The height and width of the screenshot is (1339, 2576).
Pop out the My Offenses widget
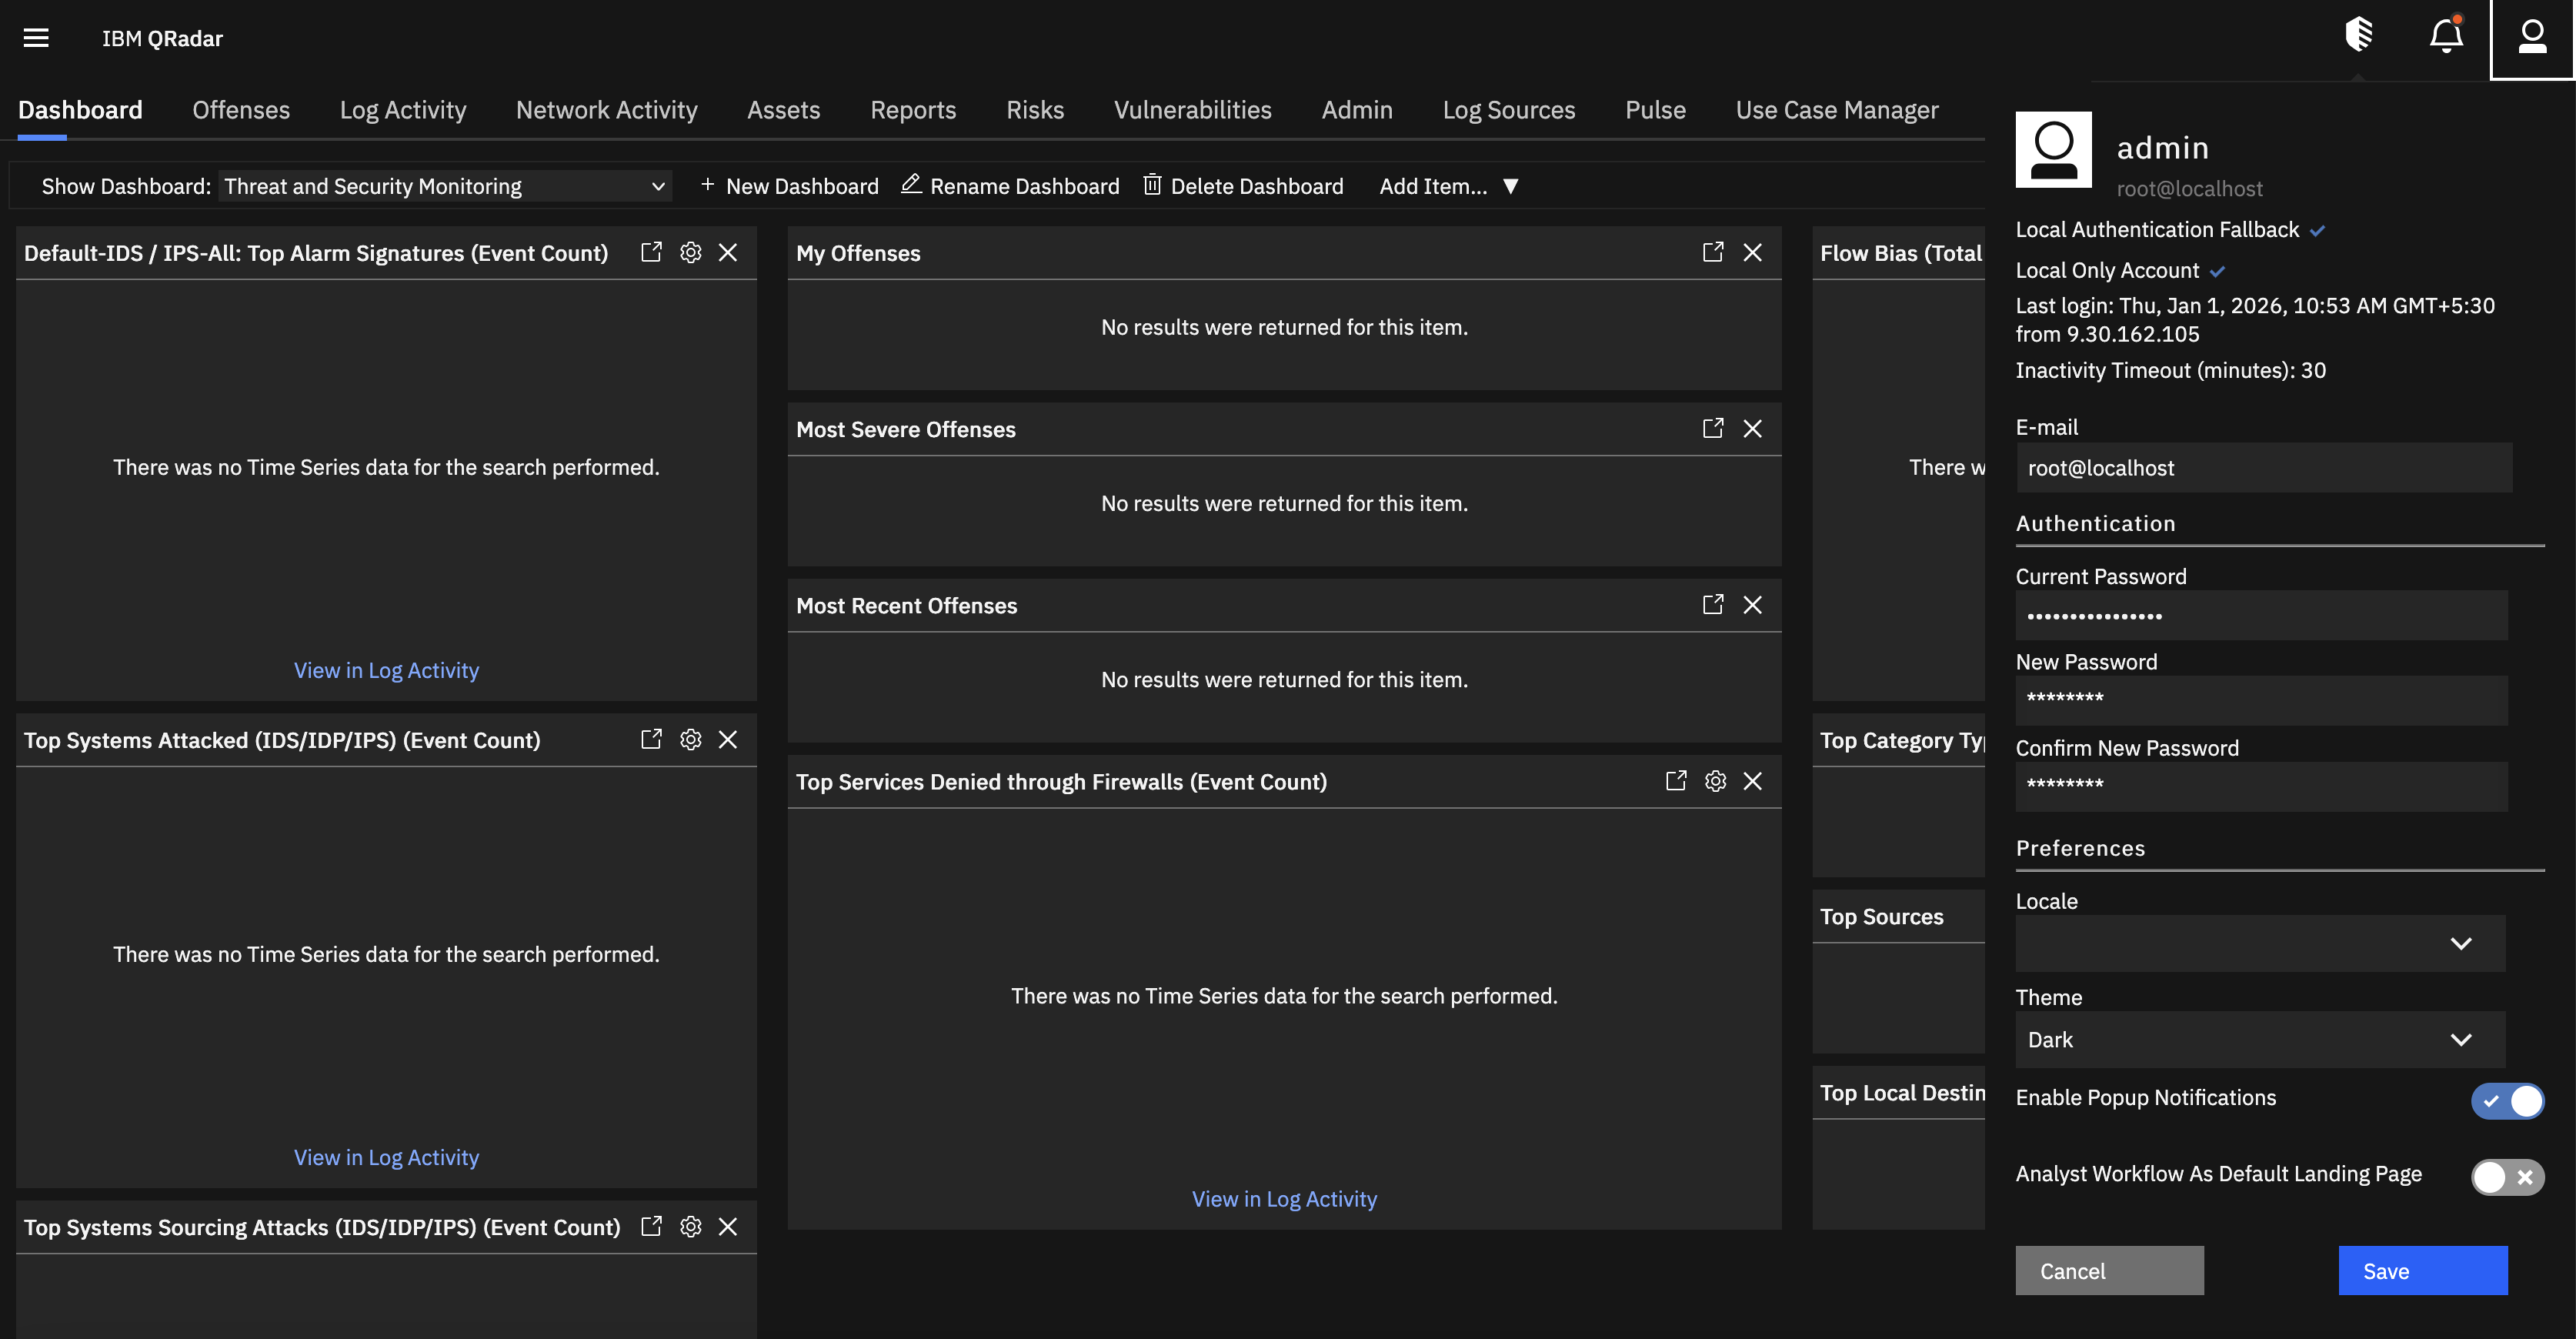tap(1713, 253)
